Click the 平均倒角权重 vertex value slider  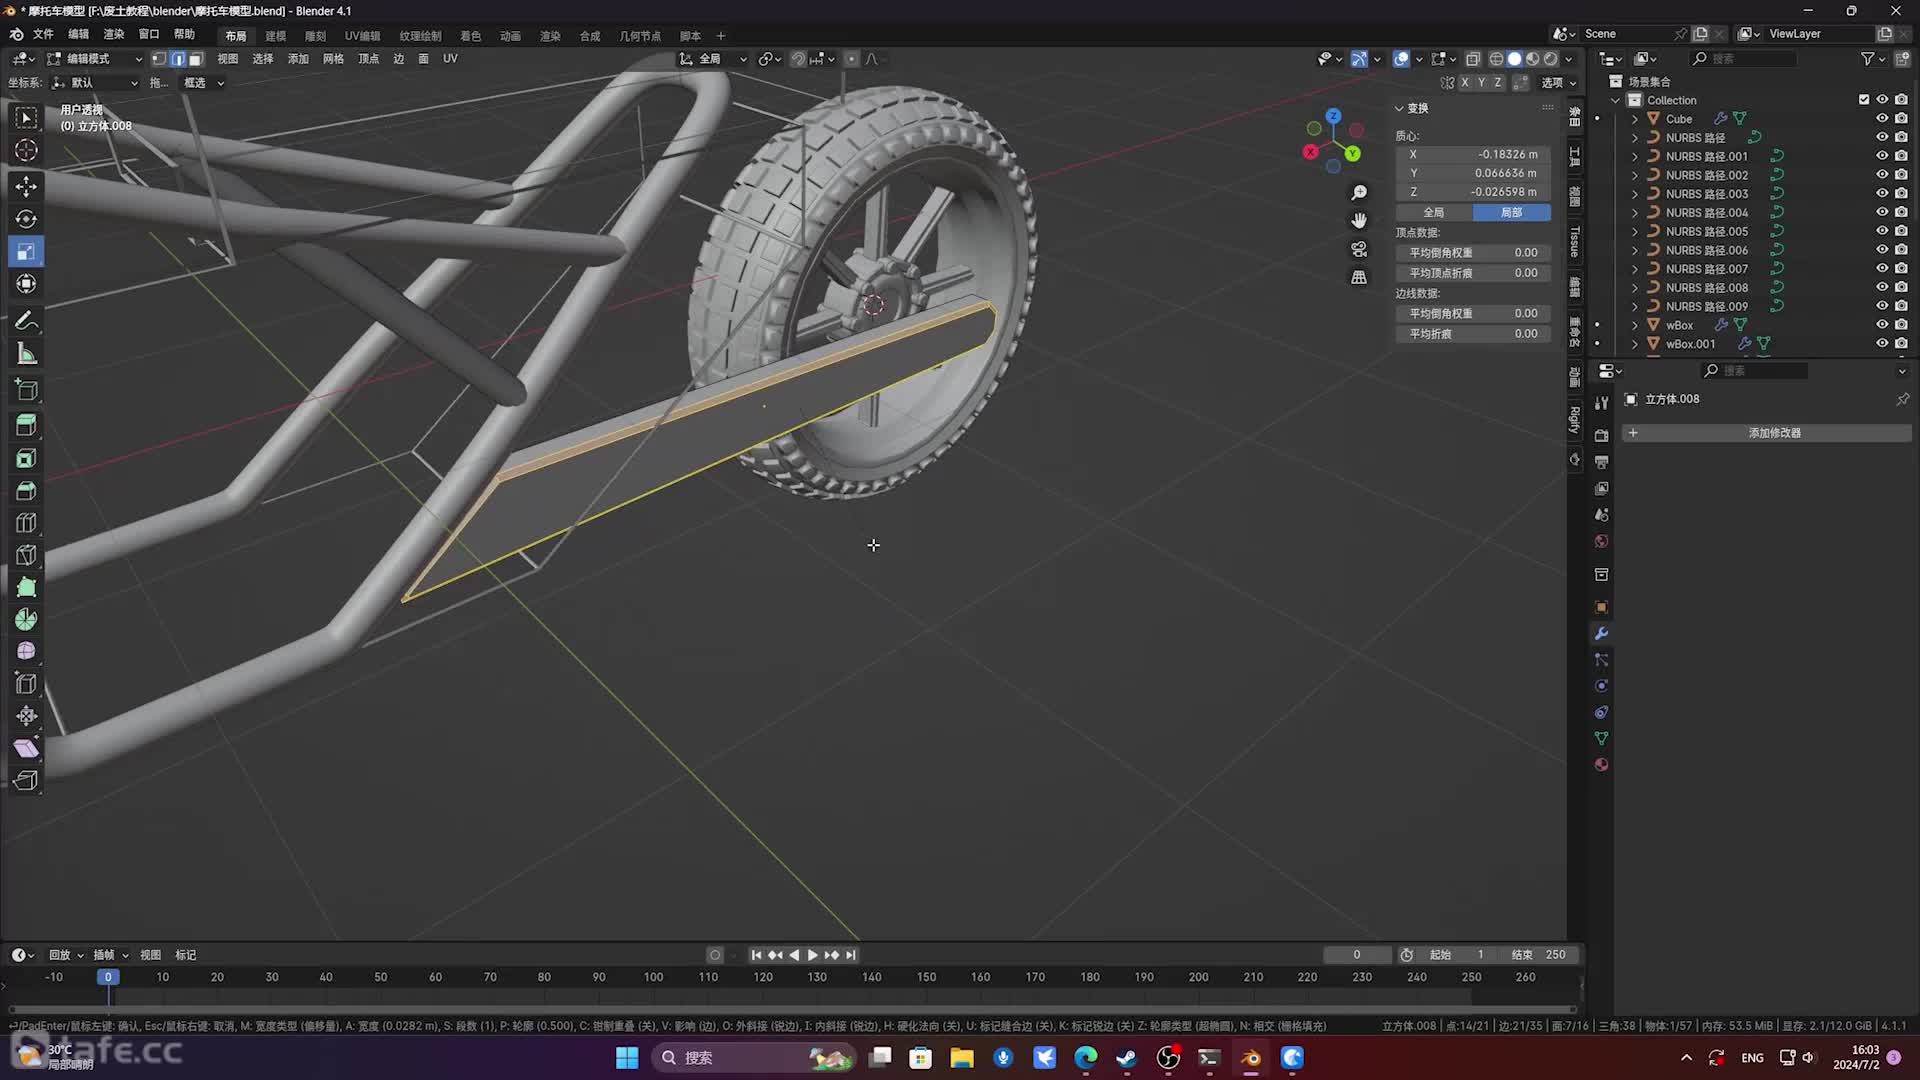1473,253
